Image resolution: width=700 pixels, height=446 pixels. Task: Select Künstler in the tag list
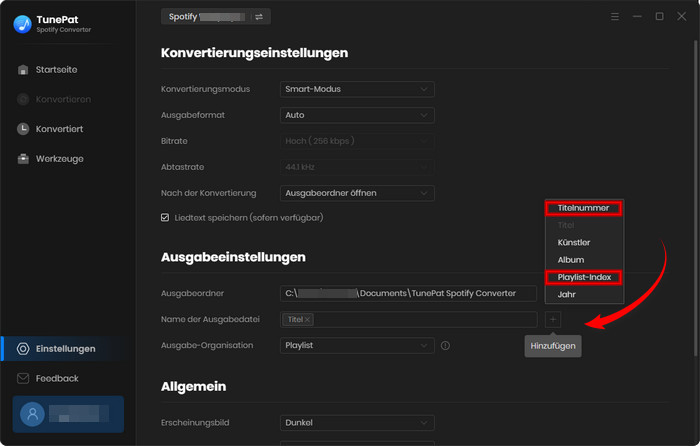click(x=574, y=243)
